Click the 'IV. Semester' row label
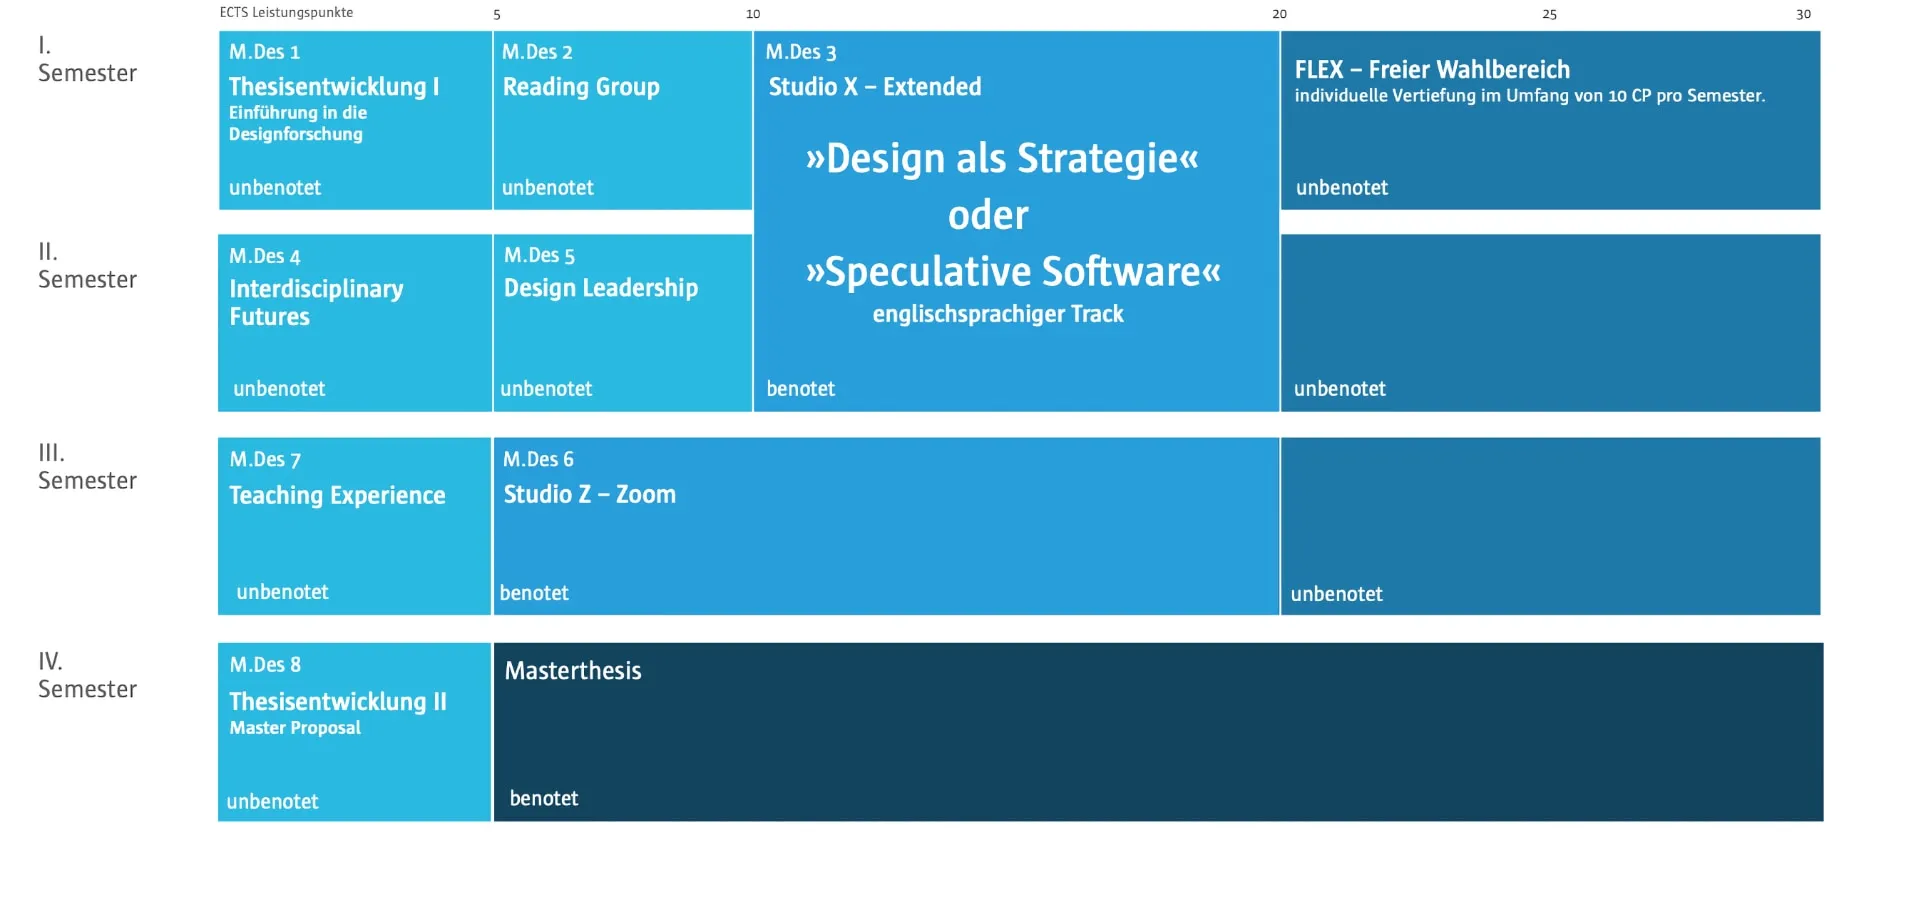The height and width of the screenshot is (922, 1920). (x=87, y=675)
